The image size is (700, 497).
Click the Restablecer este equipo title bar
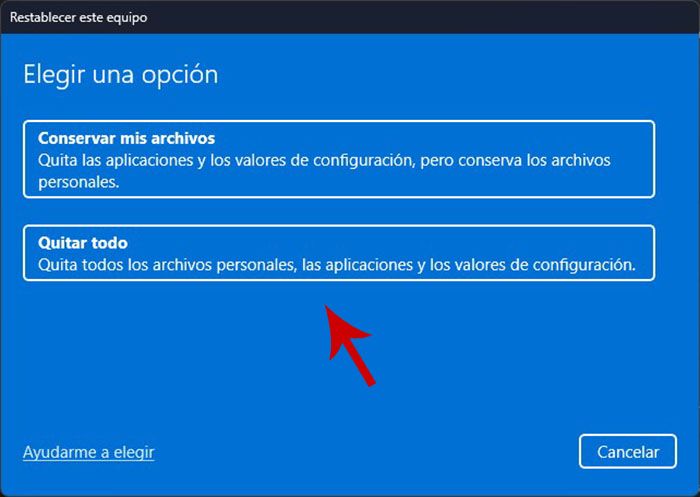pos(350,17)
